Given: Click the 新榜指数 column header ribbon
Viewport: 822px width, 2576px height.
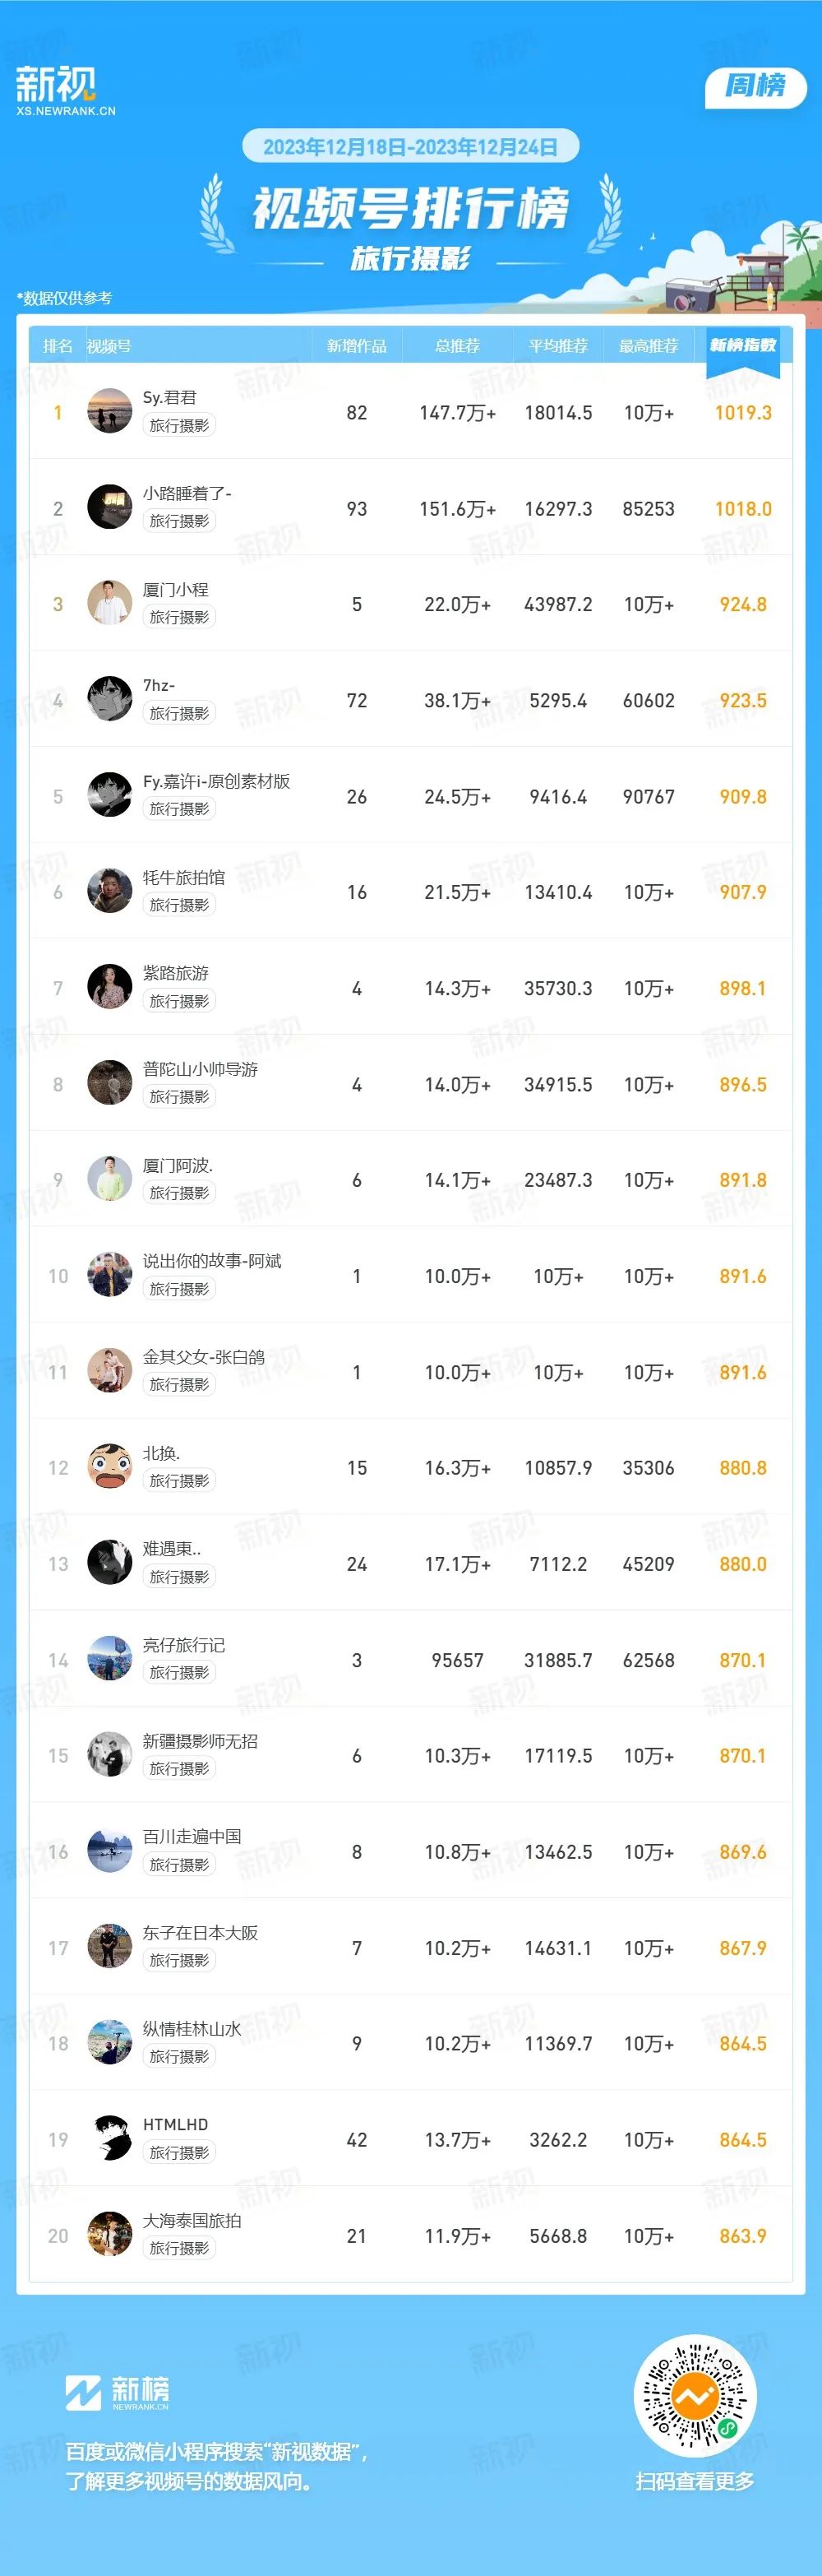Looking at the screenshot, I should click(743, 351).
